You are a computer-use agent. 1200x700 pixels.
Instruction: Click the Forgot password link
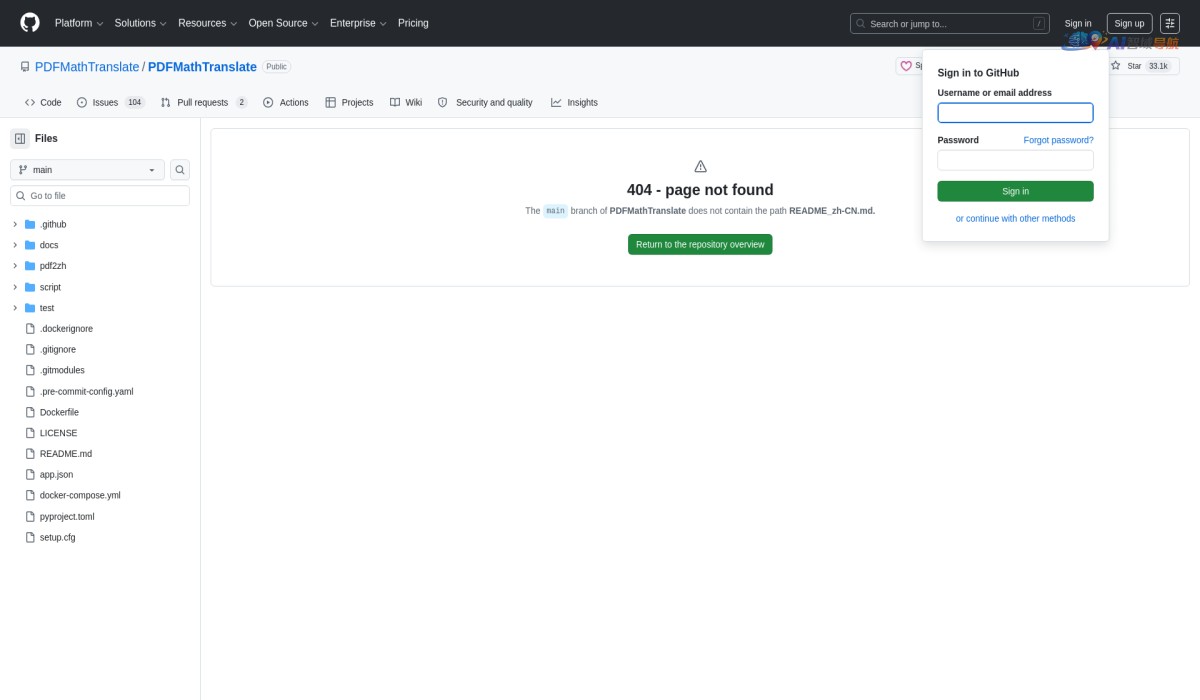[x=1058, y=140]
